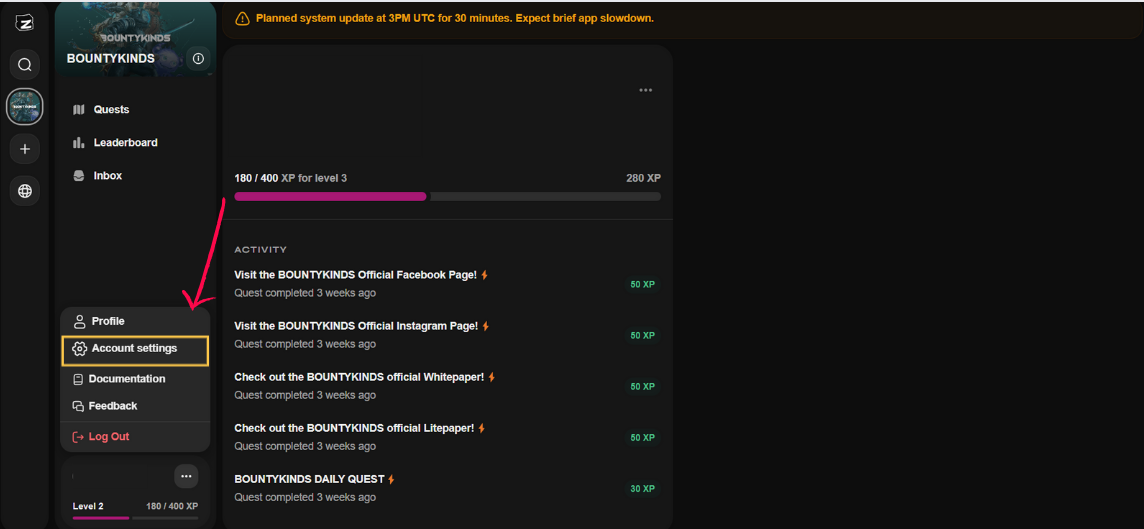Click the 30 XP badge for DAILY QUEST
The height and width of the screenshot is (529, 1144).
coord(643,489)
